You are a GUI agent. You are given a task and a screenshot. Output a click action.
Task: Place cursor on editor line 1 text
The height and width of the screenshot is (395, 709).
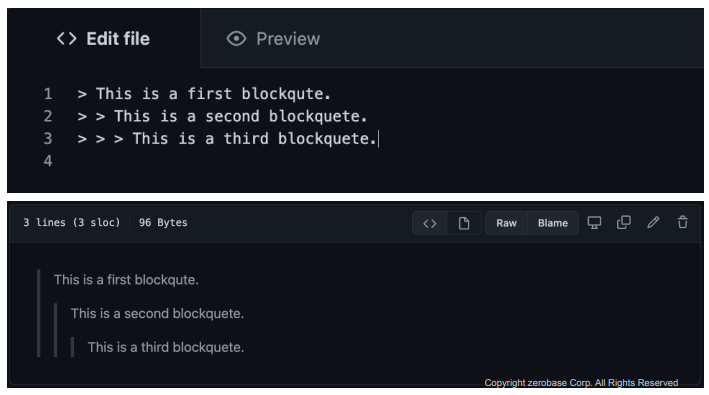point(204,94)
